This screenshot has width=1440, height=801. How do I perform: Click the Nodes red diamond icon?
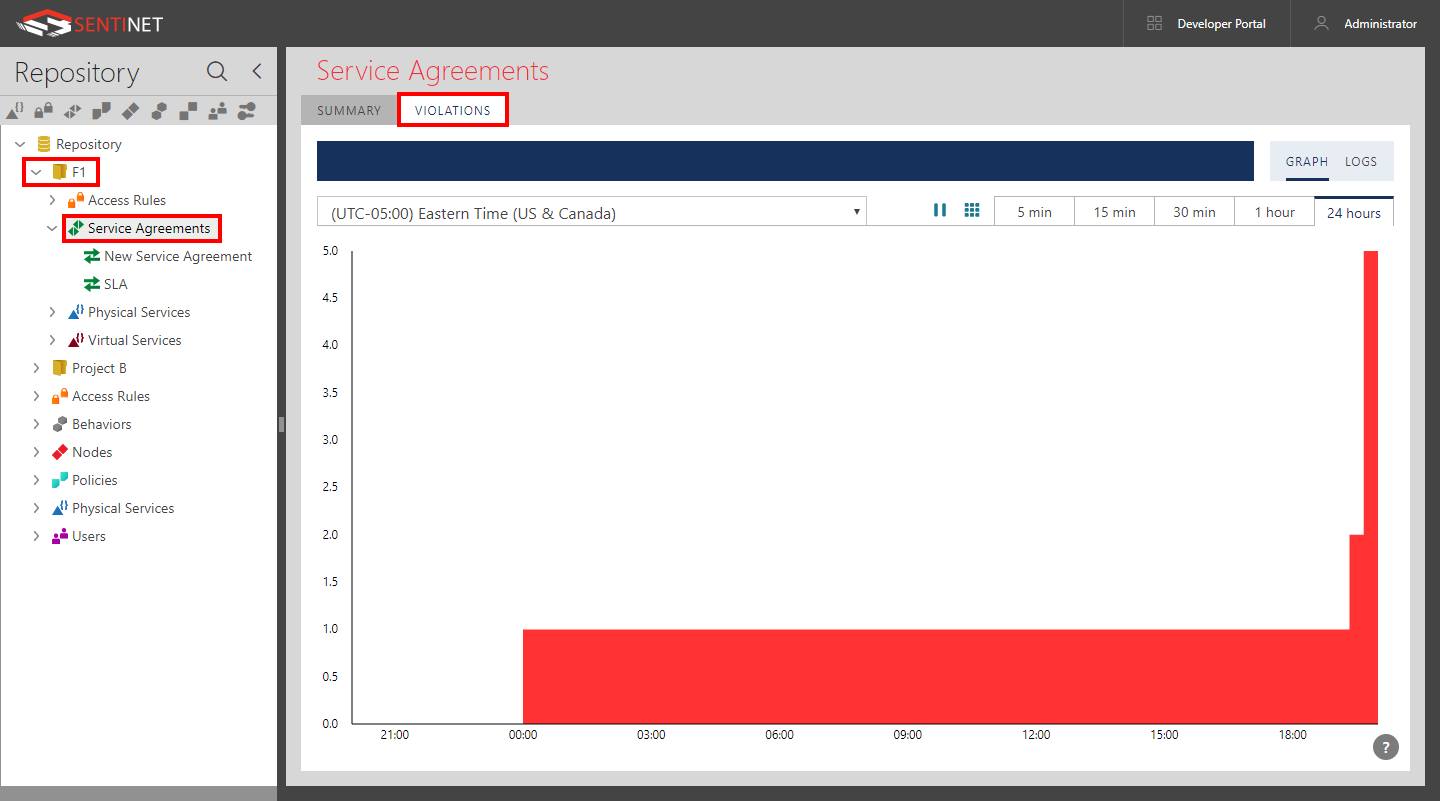tap(60, 452)
